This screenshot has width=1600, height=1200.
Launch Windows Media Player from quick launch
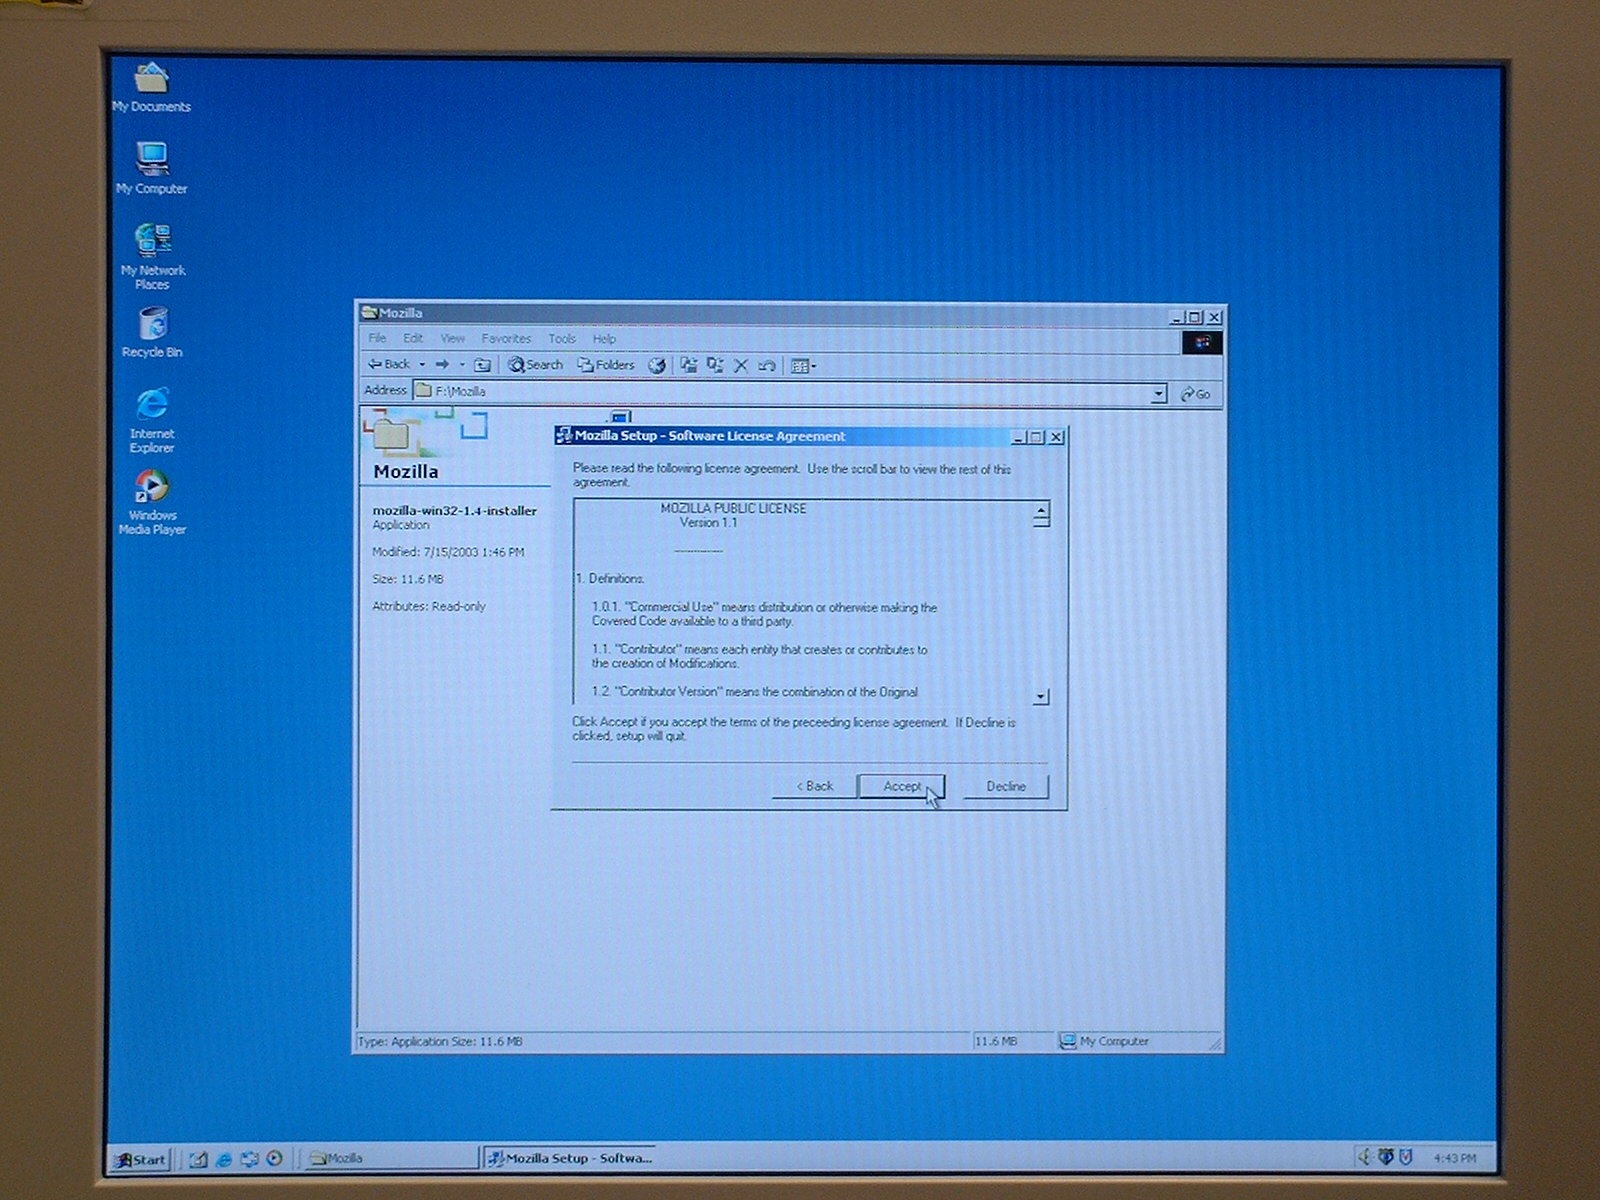[274, 1158]
